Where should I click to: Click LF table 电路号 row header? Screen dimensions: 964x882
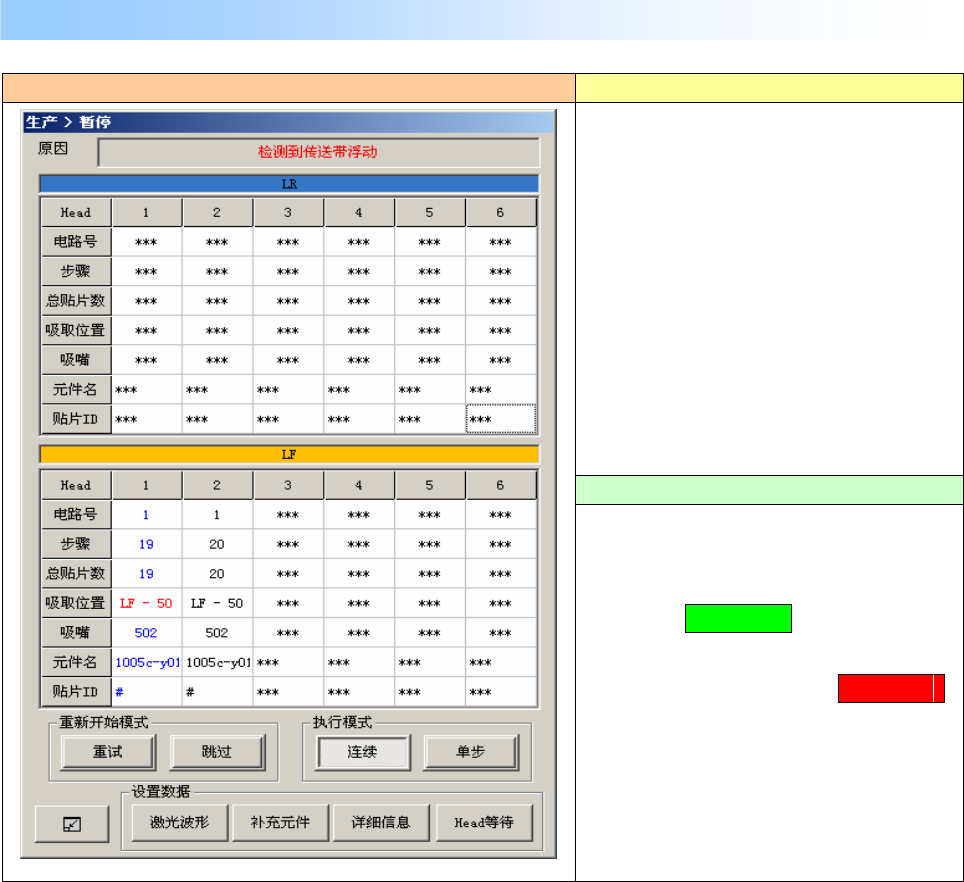(x=76, y=514)
